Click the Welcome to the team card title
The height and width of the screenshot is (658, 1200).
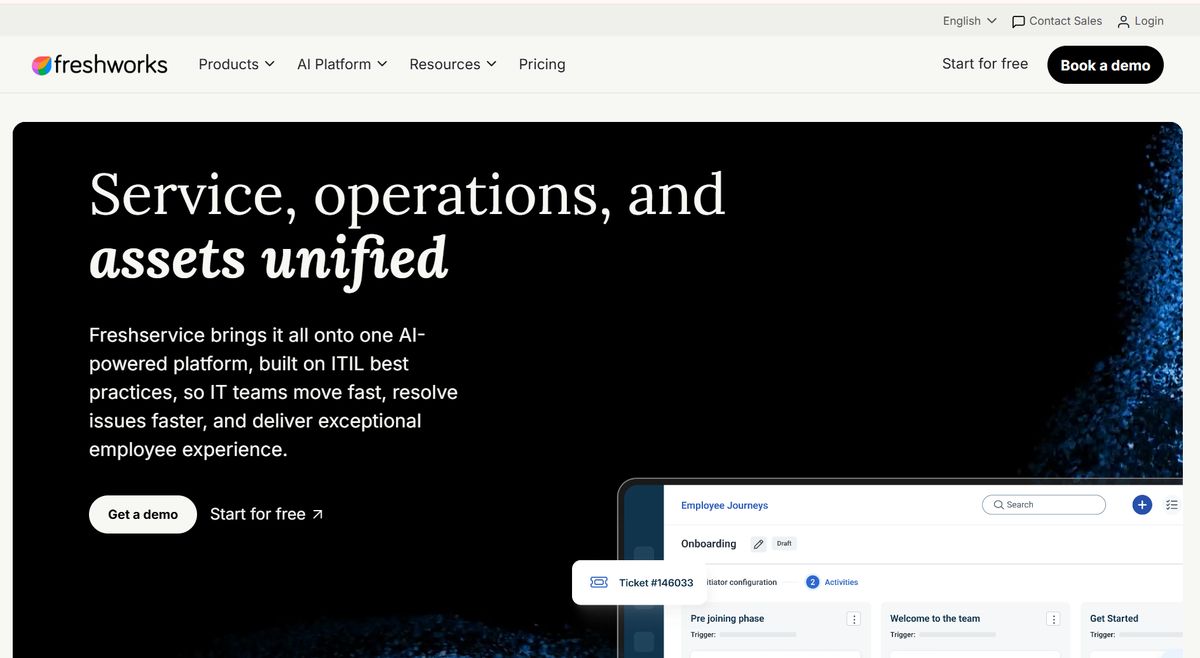[935, 619]
